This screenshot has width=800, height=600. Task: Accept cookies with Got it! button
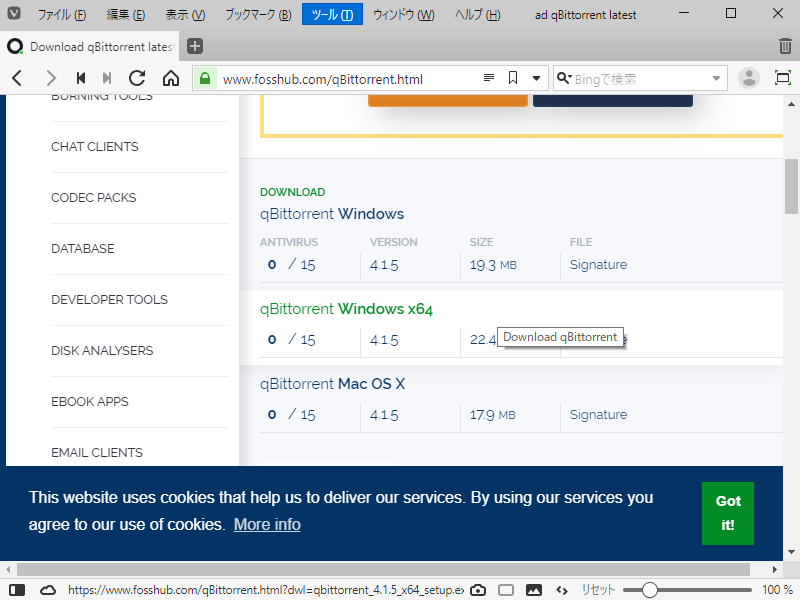click(728, 513)
